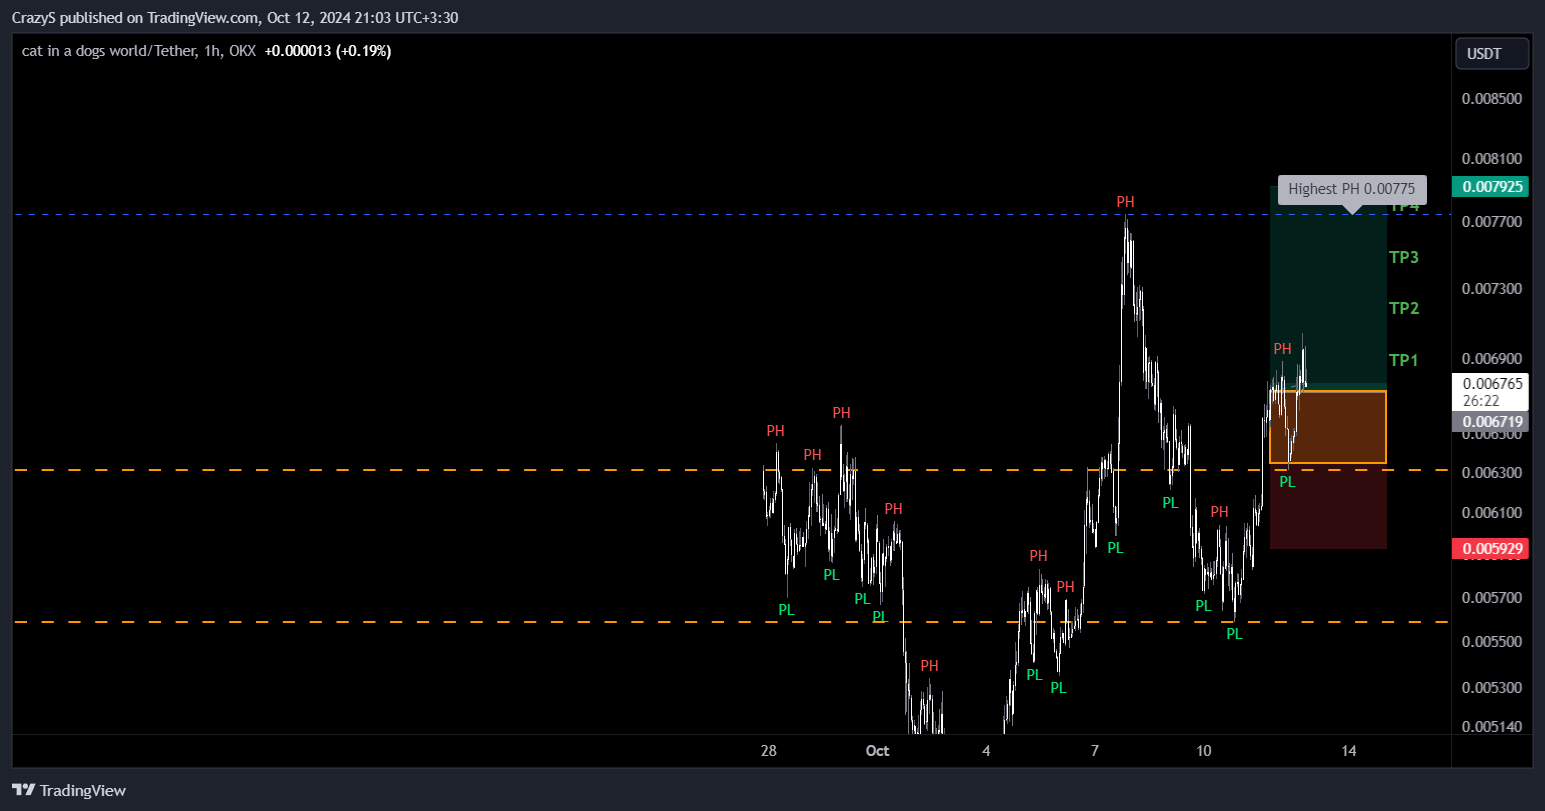Select the orange entry zone rectangle
Image resolution: width=1545 pixels, height=811 pixels.
click(x=1328, y=427)
